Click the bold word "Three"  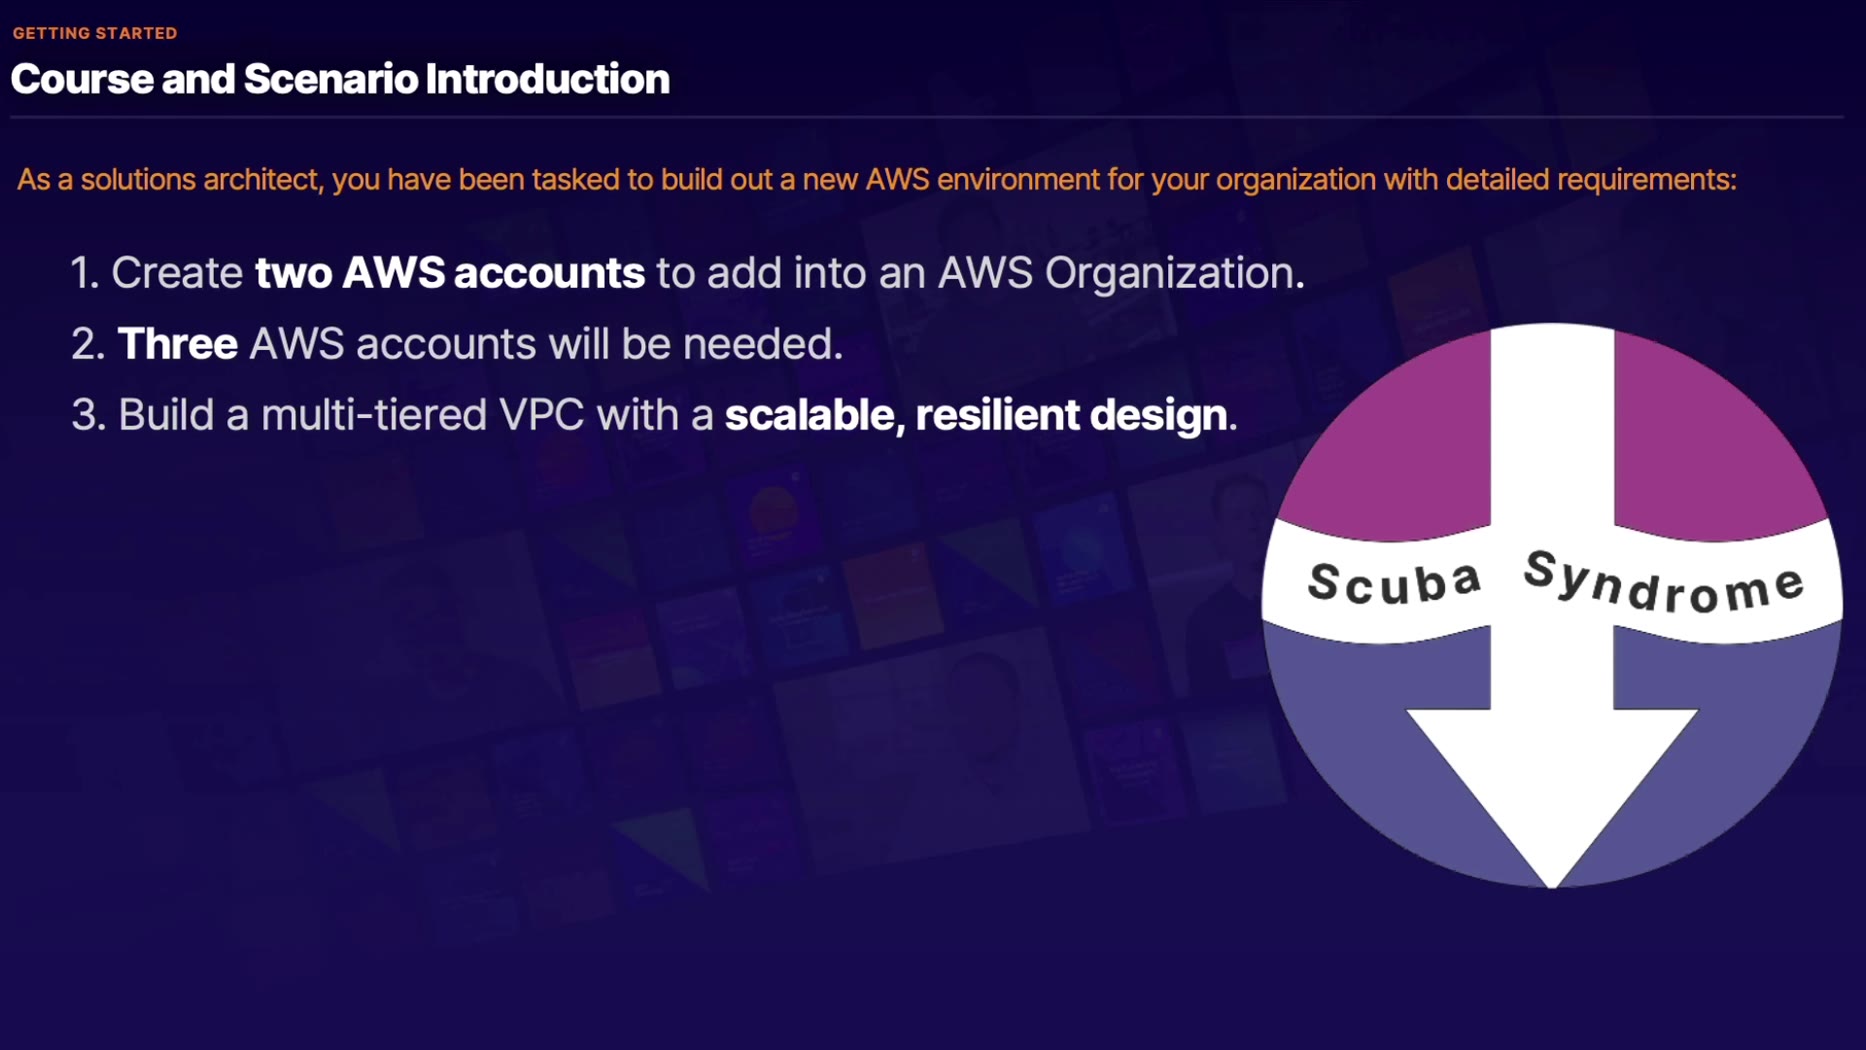[x=177, y=344]
